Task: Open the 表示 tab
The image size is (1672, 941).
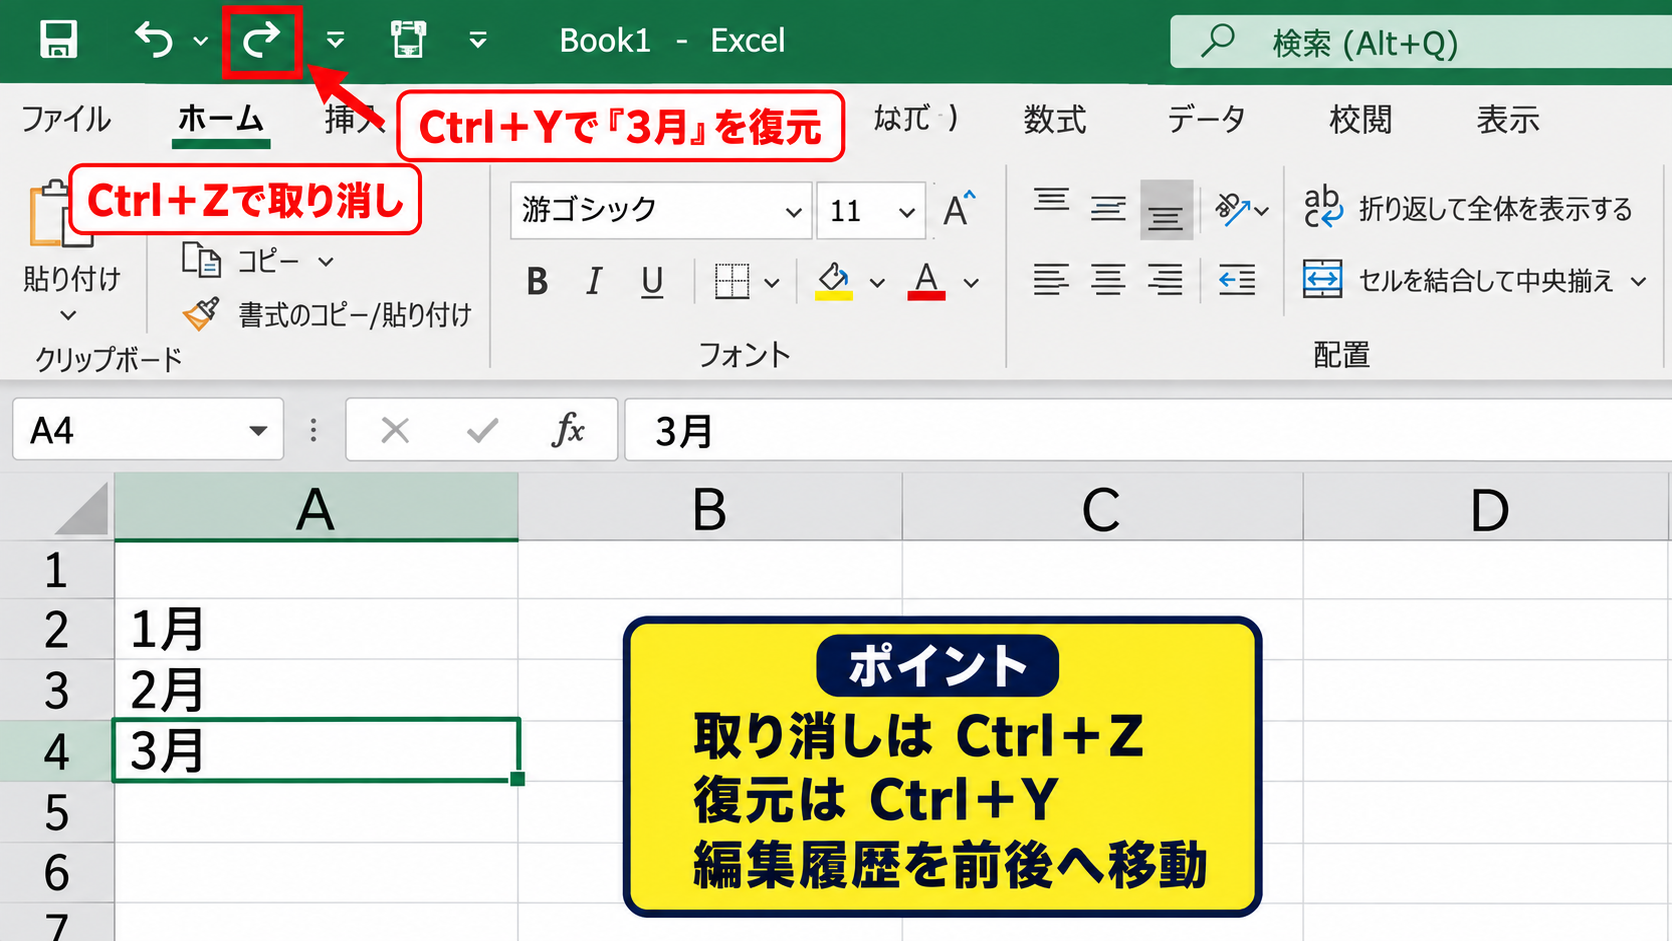Action: click(x=1508, y=120)
